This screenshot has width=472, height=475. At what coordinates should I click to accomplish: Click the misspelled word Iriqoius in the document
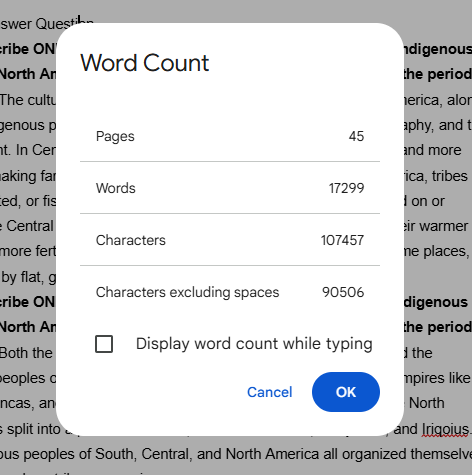click(445, 429)
